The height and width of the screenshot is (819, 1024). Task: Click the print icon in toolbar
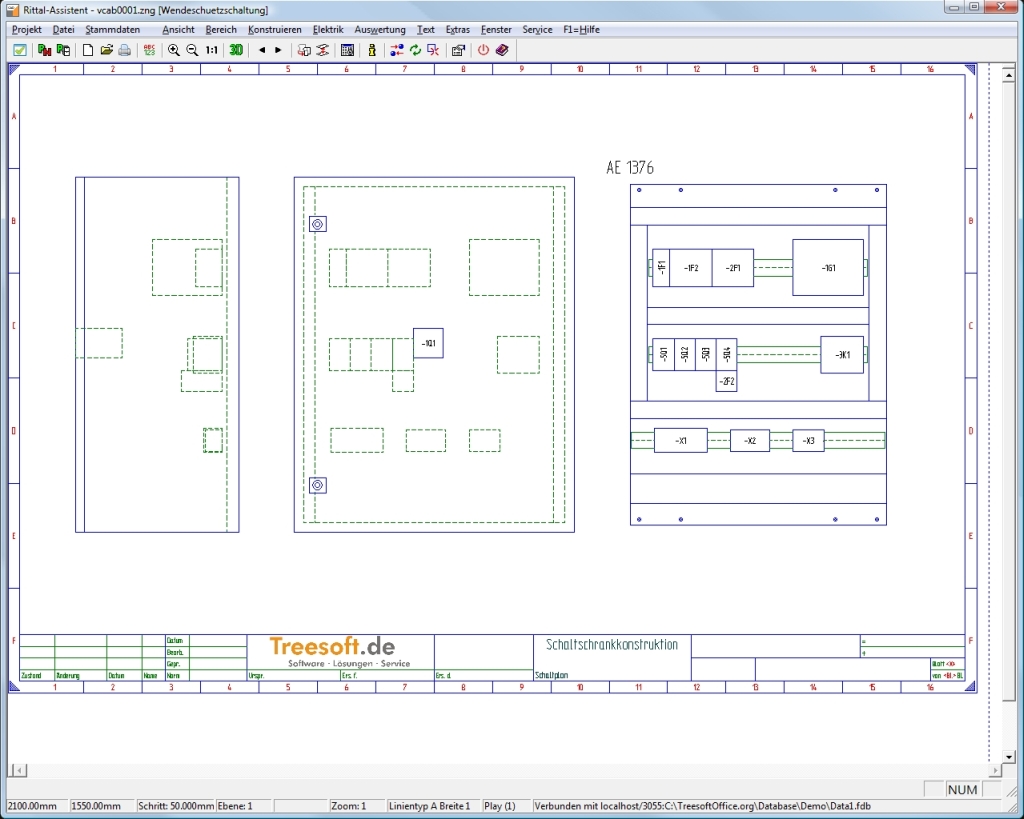(124, 49)
